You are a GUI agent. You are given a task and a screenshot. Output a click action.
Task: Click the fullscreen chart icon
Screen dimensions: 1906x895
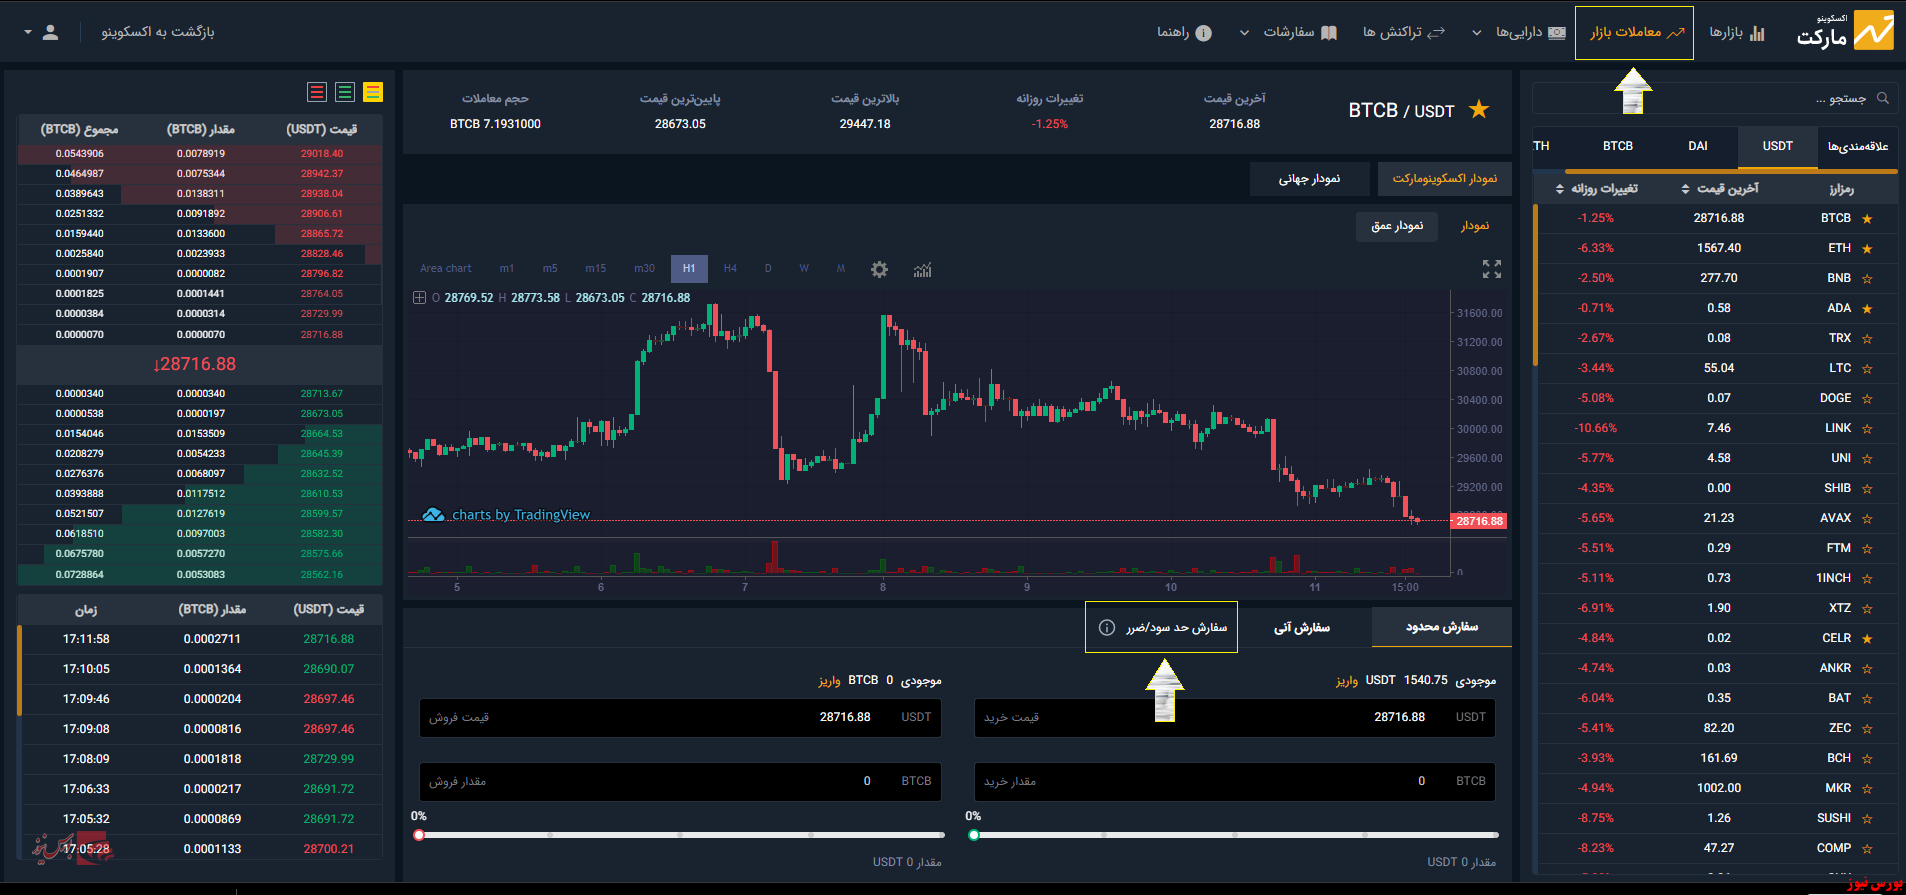pyautogui.click(x=1491, y=269)
